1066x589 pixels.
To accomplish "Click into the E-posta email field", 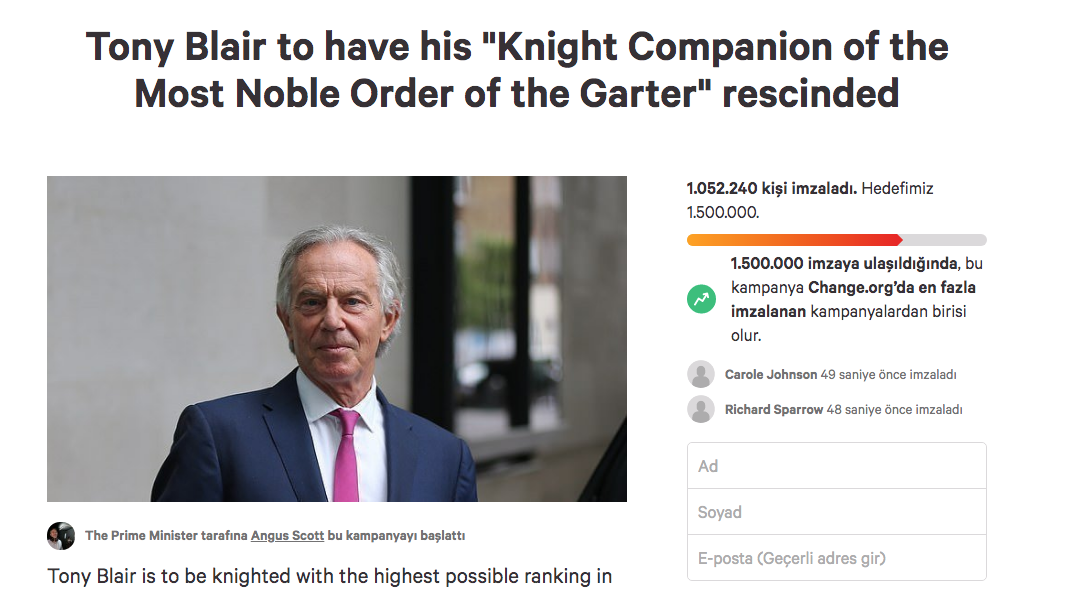I will coord(836,558).
